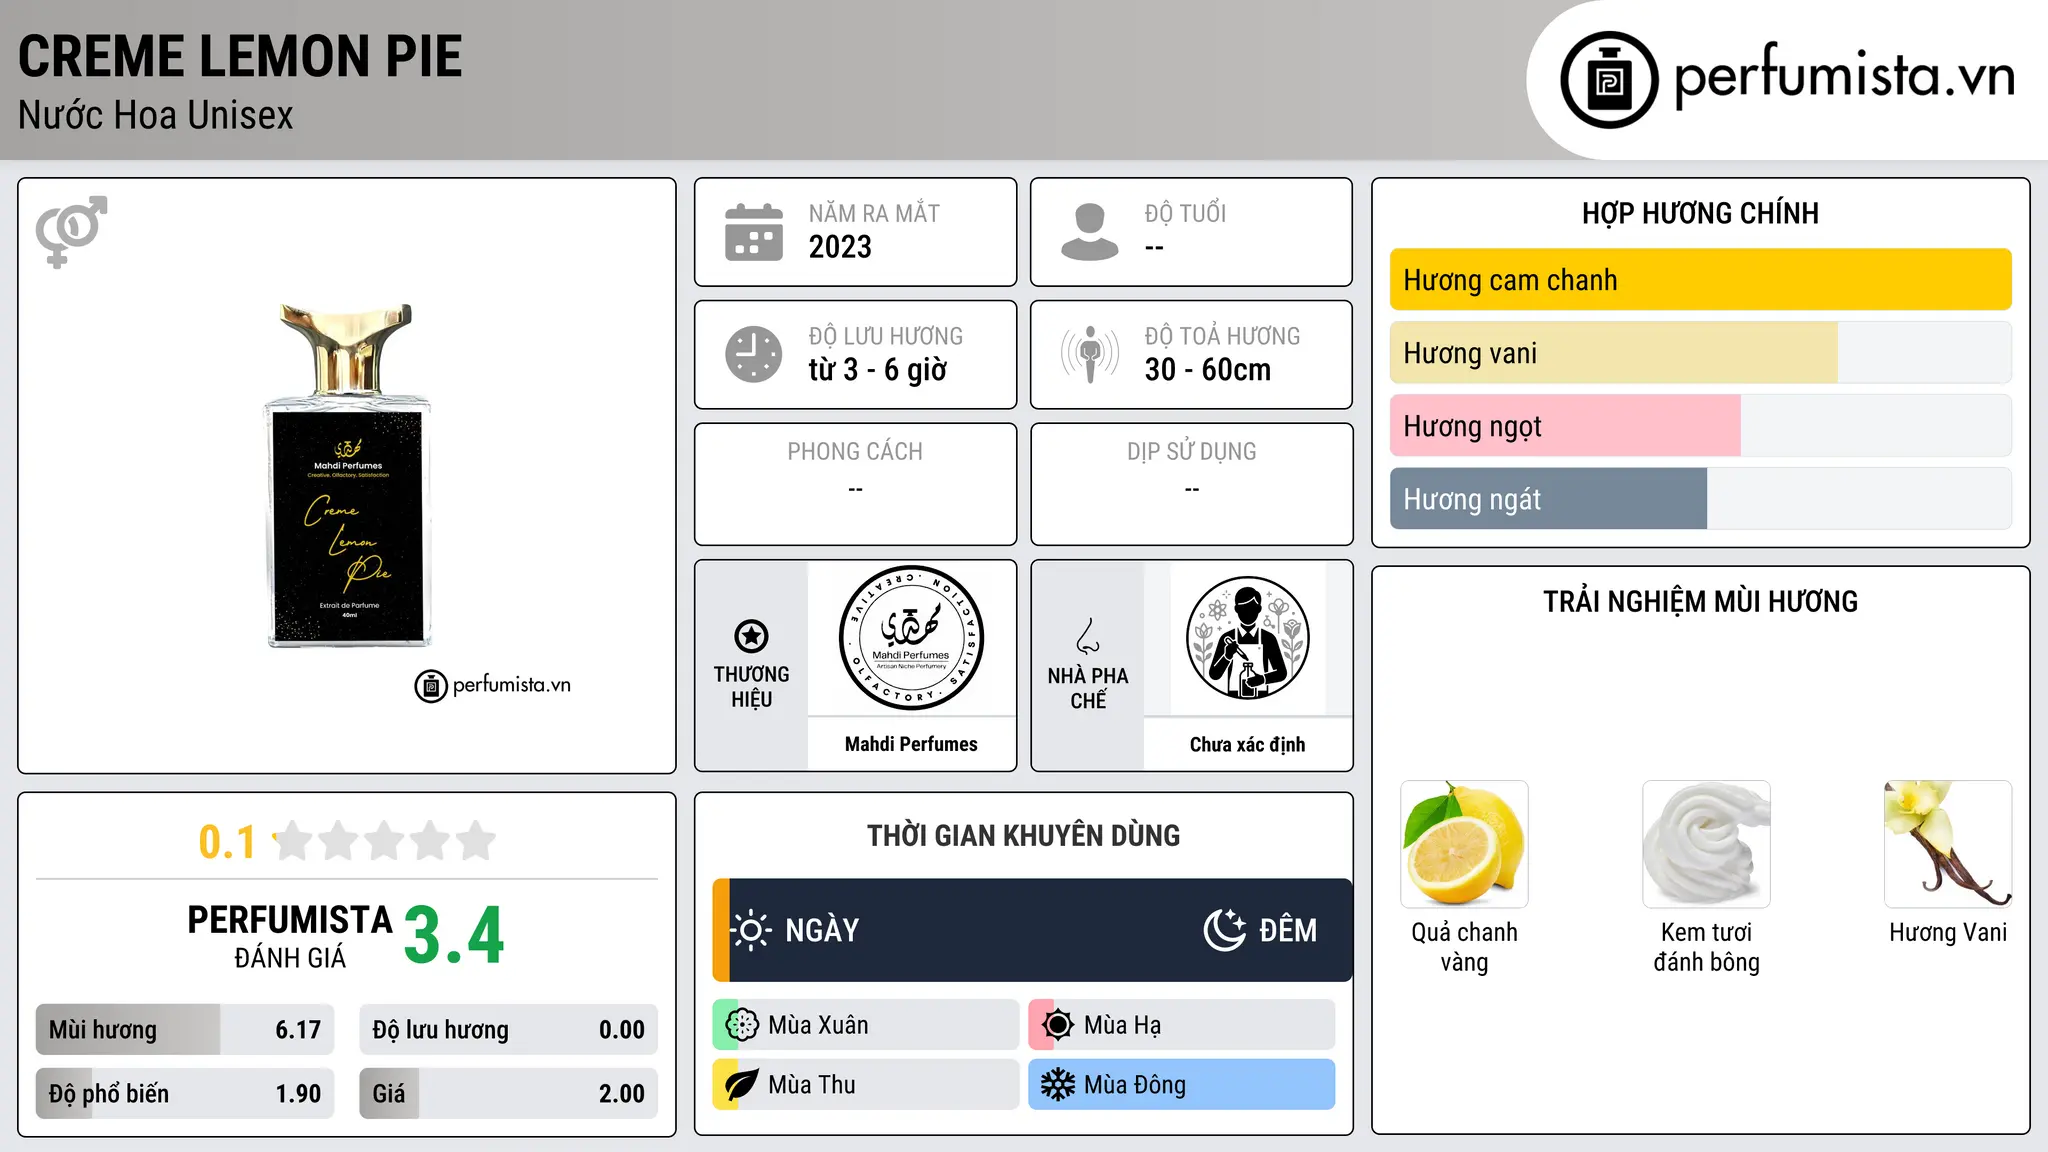Click the CREME LEMON PIE title
The height and width of the screenshot is (1152, 2048).
[240, 57]
